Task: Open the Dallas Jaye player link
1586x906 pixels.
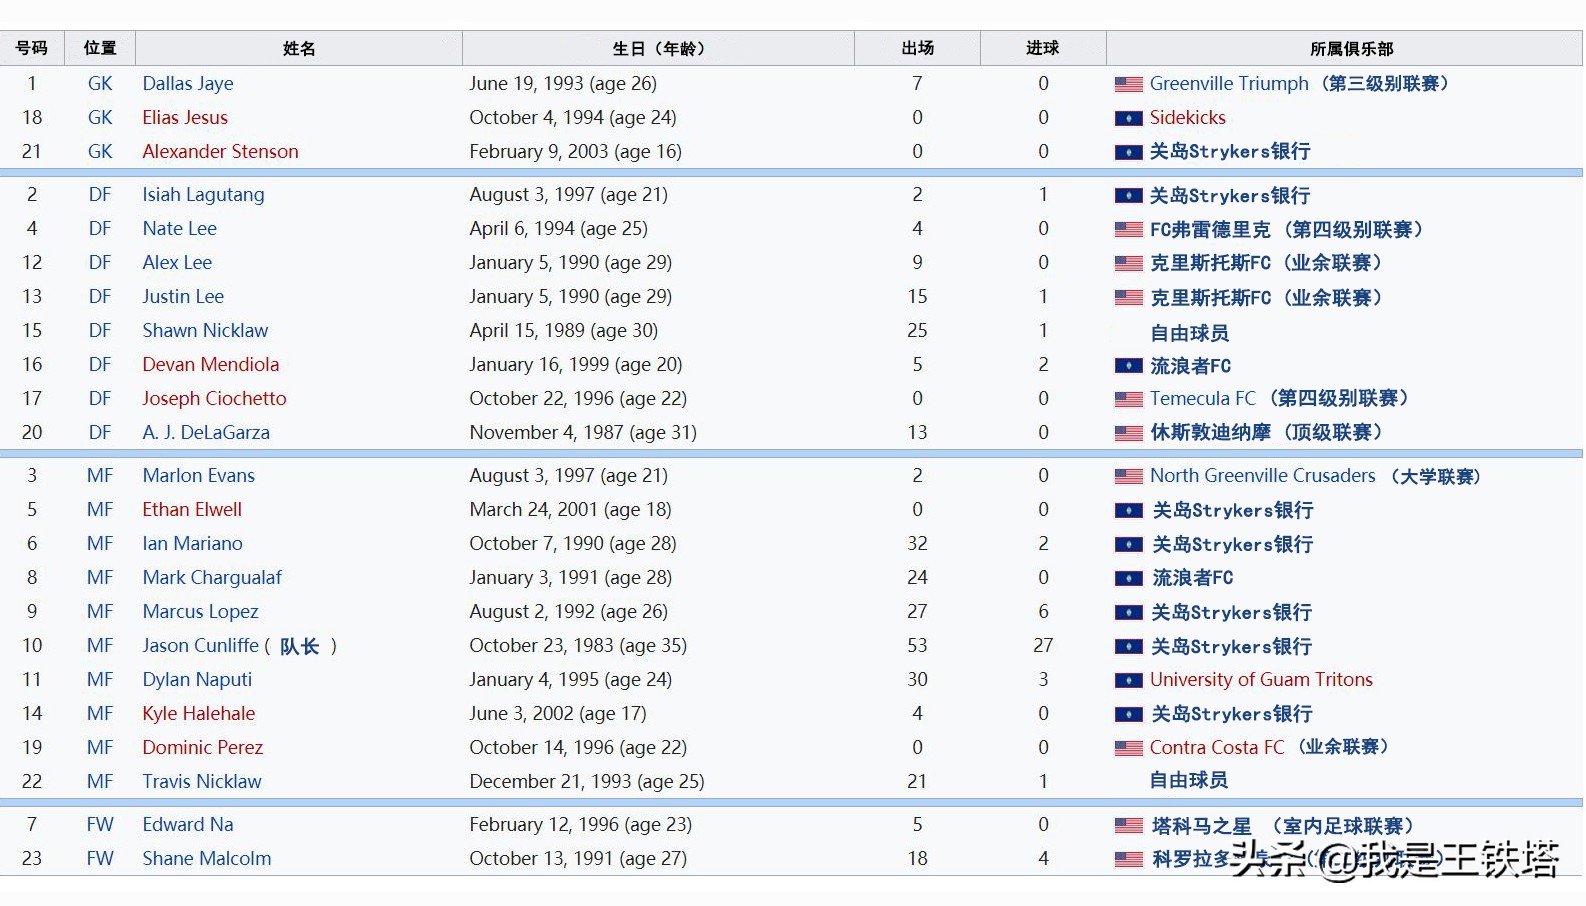Action: point(188,84)
